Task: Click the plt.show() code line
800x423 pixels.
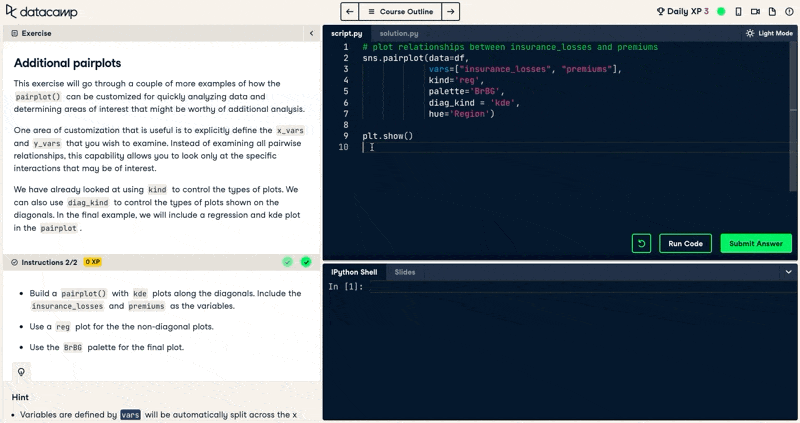Action: tap(388, 136)
